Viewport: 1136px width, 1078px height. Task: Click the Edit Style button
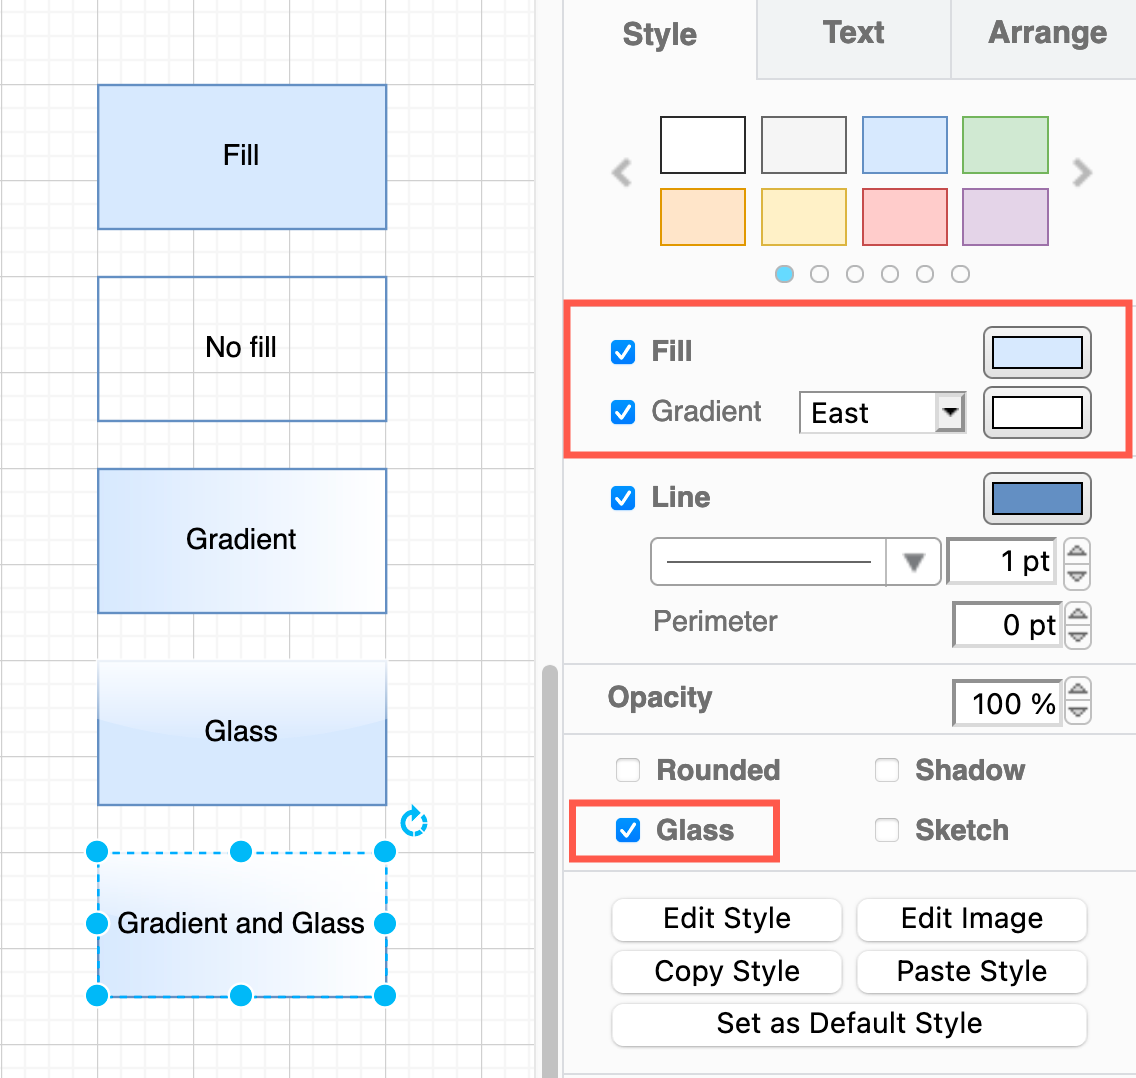726,919
